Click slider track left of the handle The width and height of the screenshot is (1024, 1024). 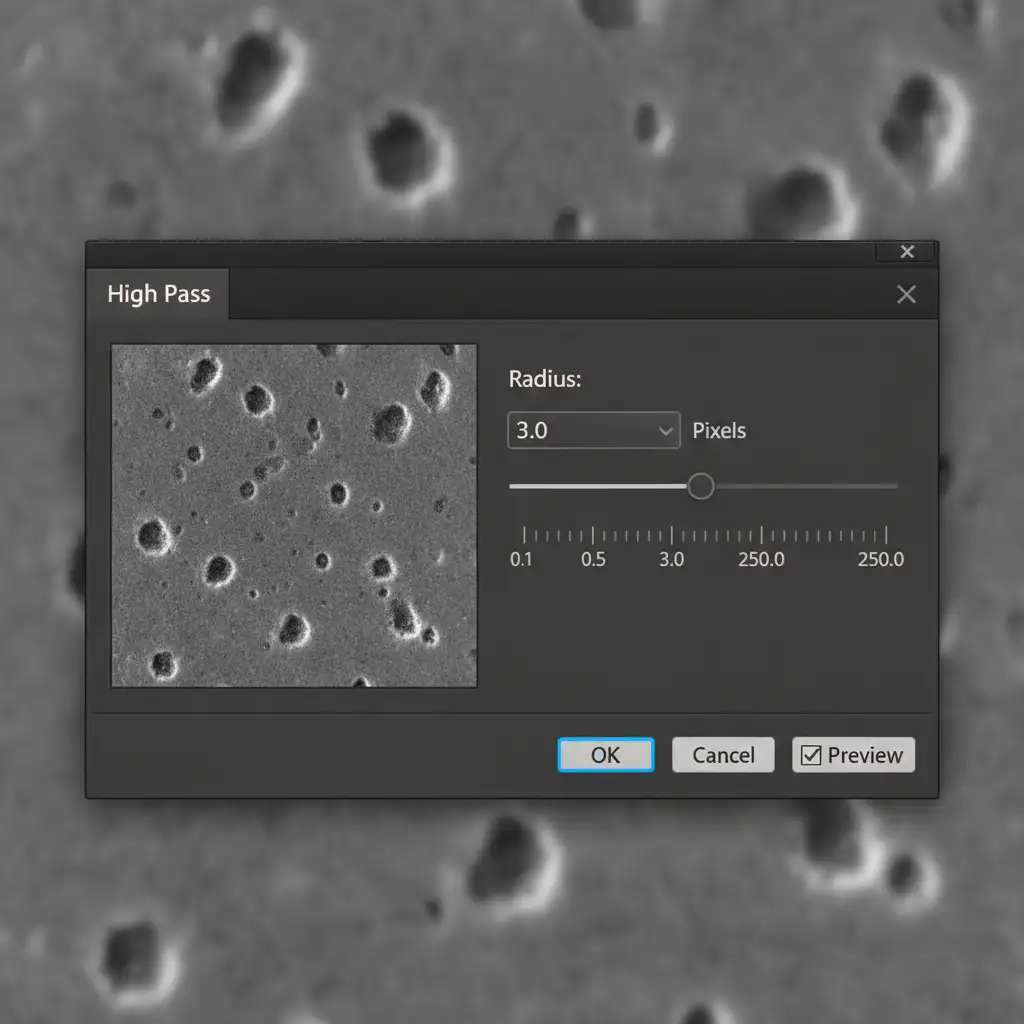coord(598,487)
